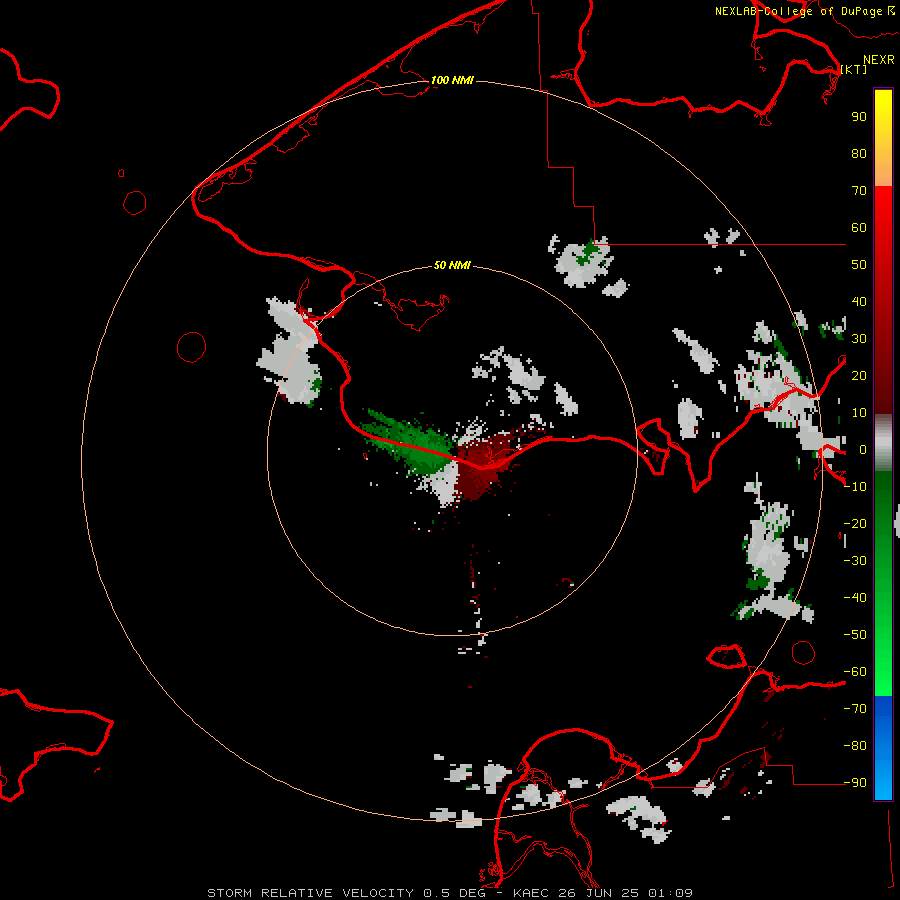Image resolution: width=900 pixels, height=900 pixels.
Task: Click the 26 JUN 25 date in caption
Action: [598, 893]
